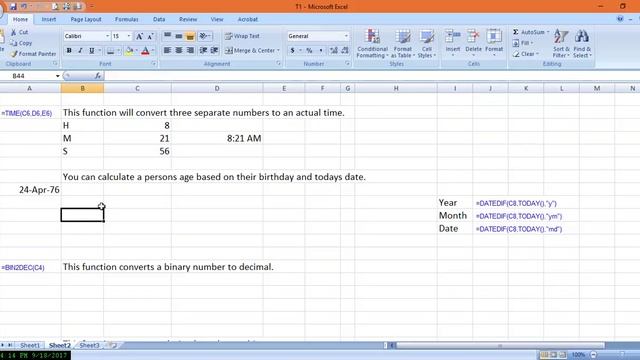640x360 pixels.
Task: Increase decimal places
Action: coord(334,51)
